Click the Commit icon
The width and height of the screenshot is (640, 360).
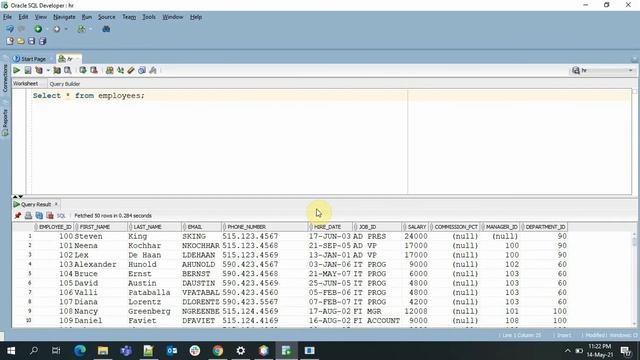coord(83,70)
